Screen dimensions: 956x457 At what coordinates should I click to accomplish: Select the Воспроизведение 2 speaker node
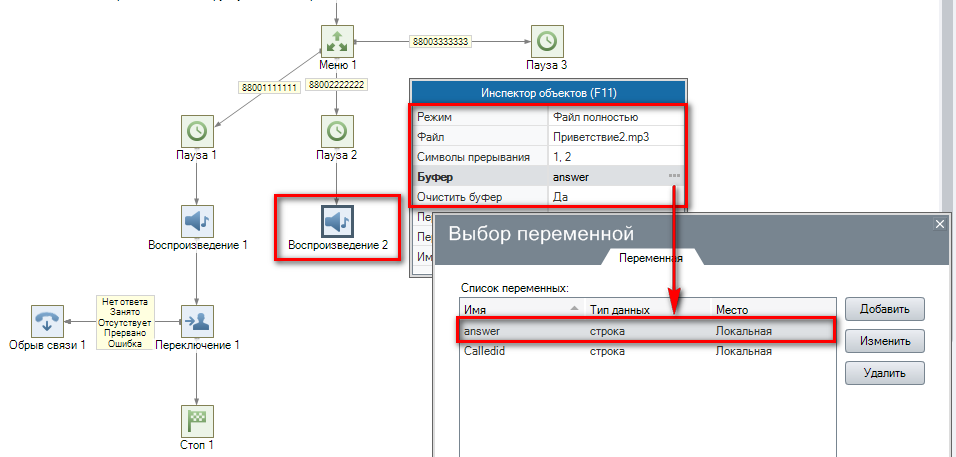click(x=337, y=220)
